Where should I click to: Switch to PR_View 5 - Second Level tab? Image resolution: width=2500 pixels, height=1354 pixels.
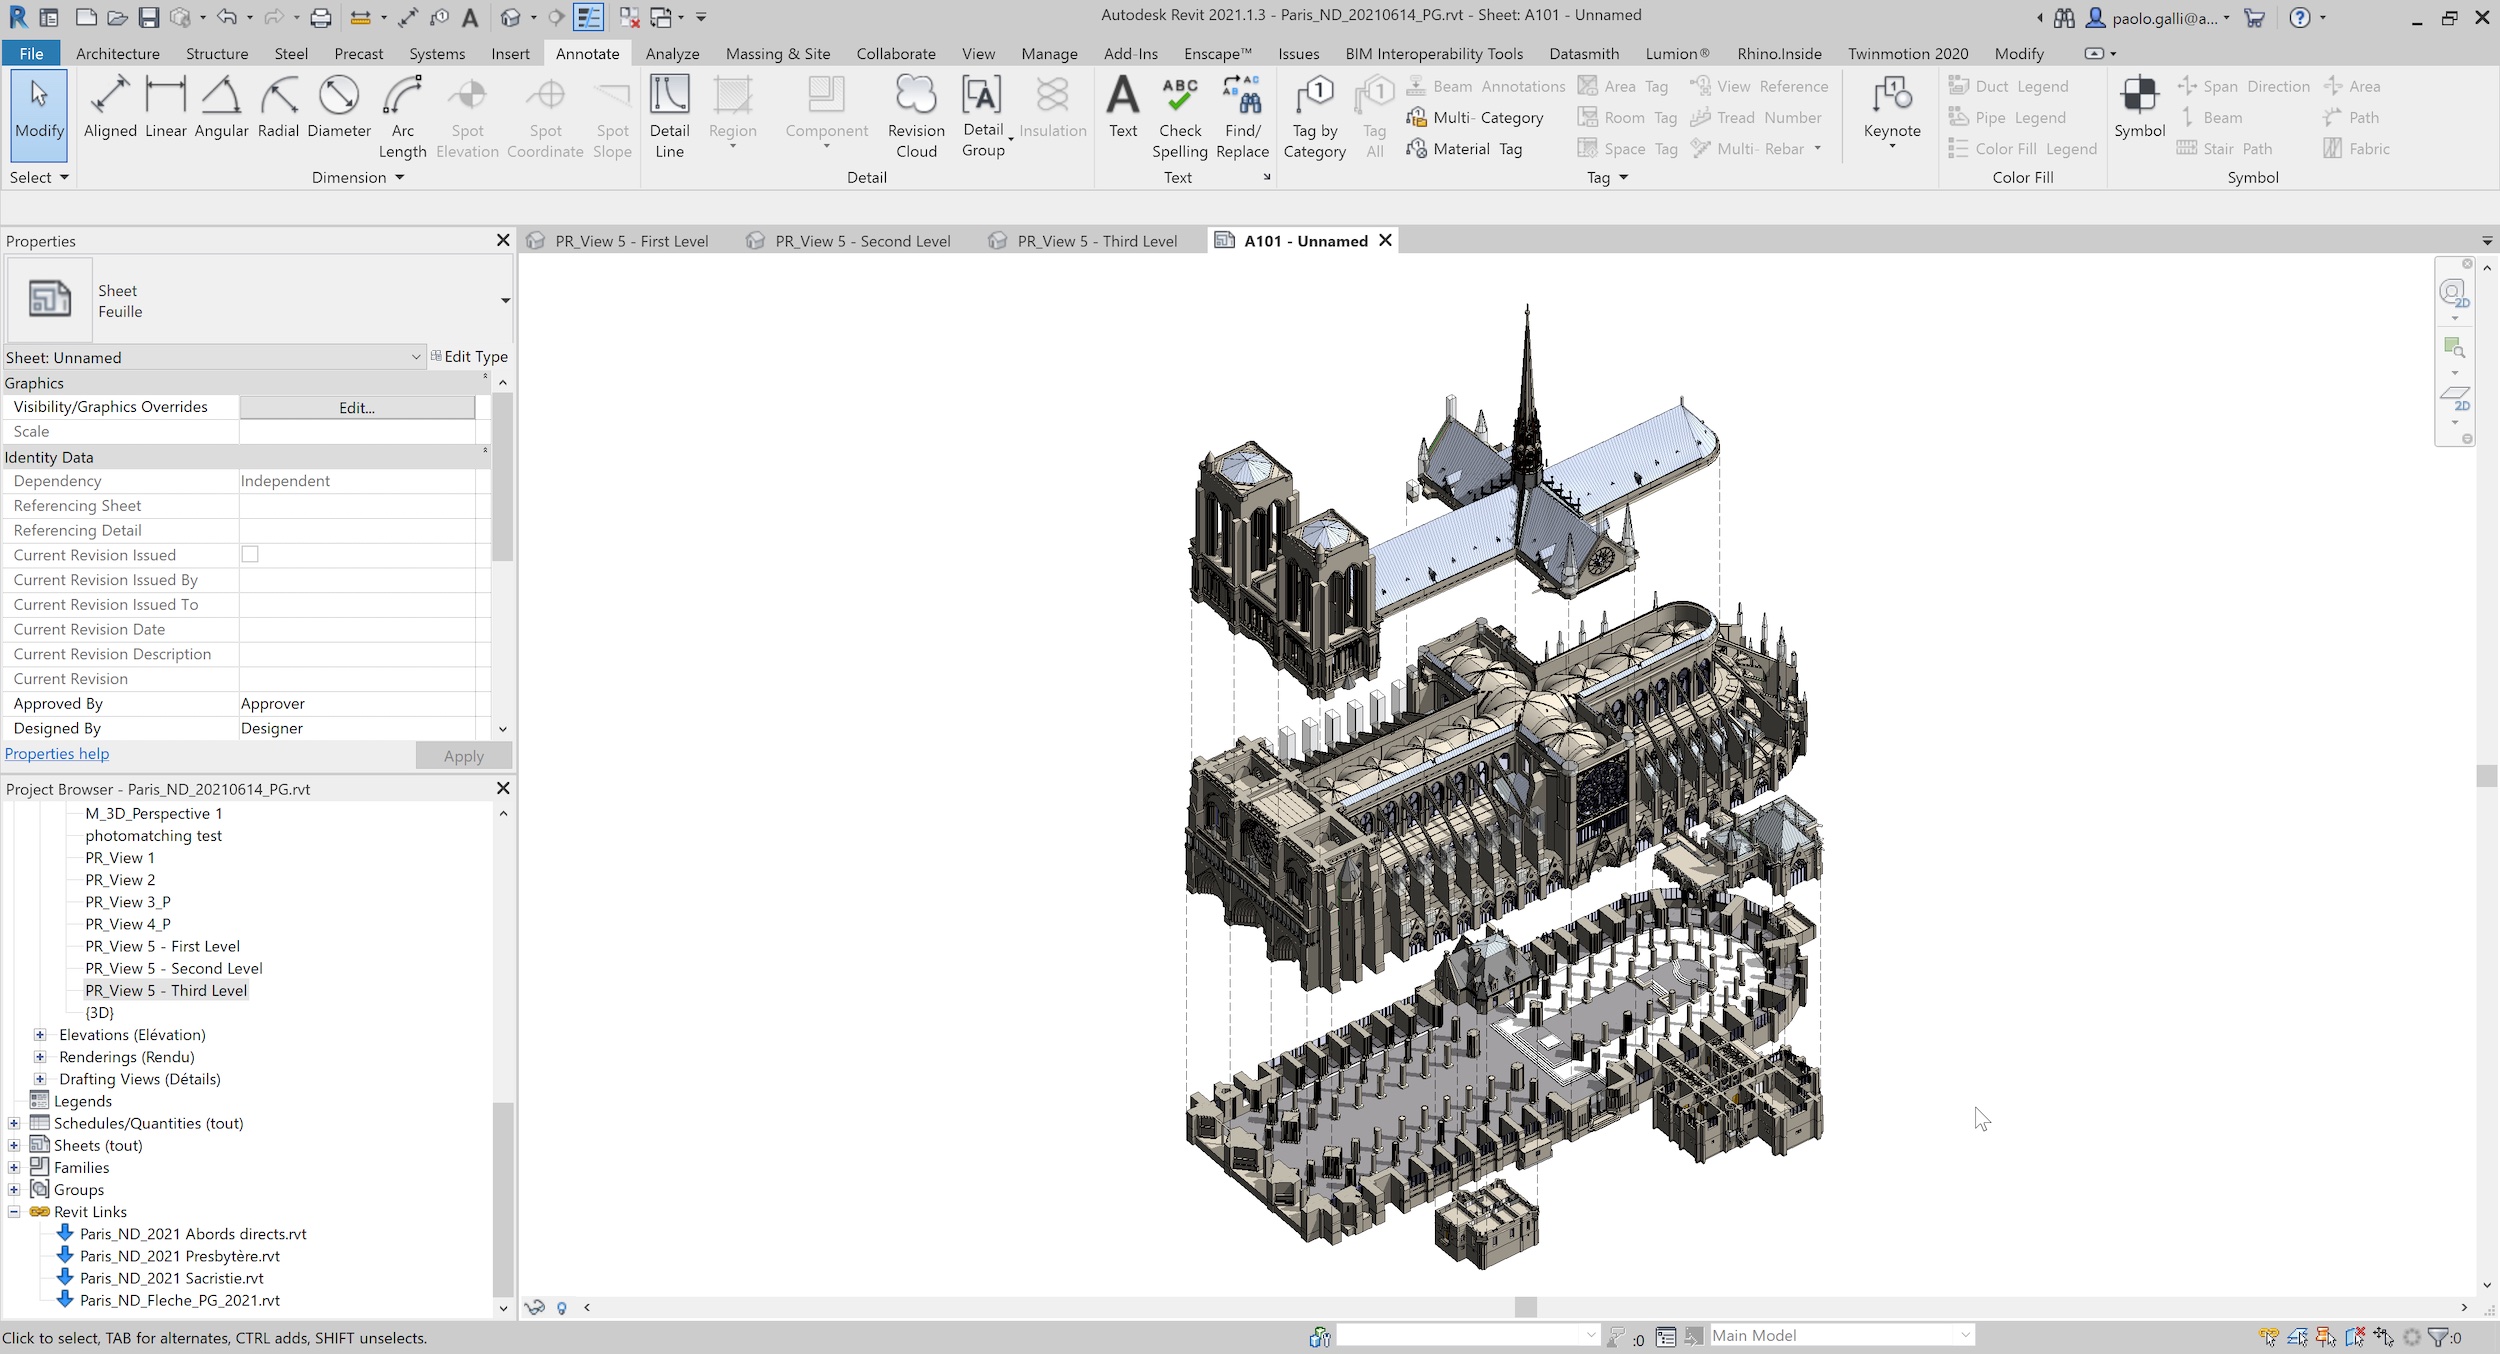coord(862,241)
